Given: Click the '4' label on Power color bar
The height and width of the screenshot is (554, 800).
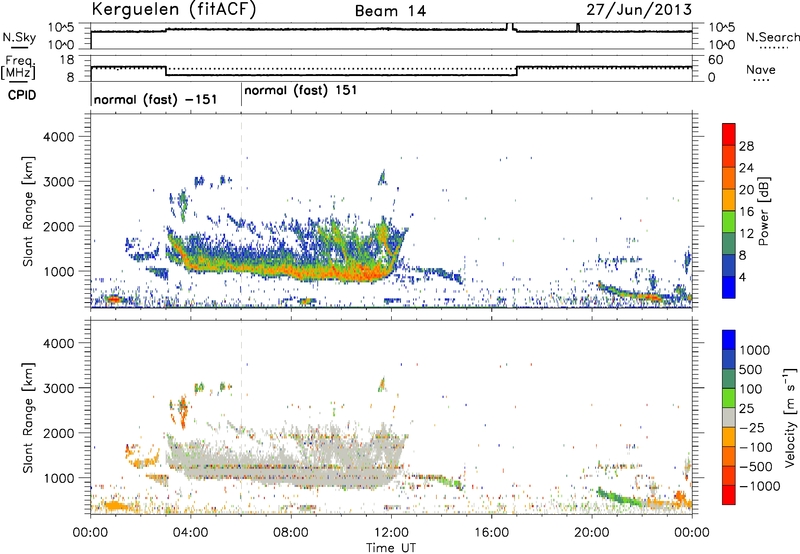Looking at the screenshot, I should (743, 277).
